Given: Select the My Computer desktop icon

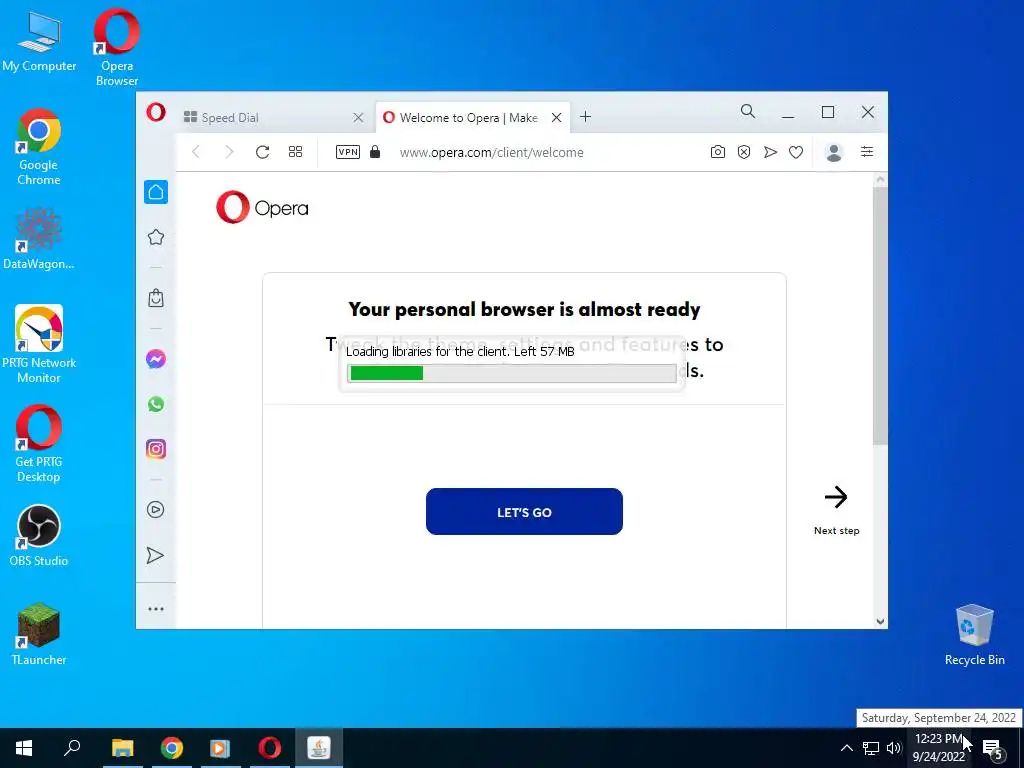Looking at the screenshot, I should [x=39, y=41].
